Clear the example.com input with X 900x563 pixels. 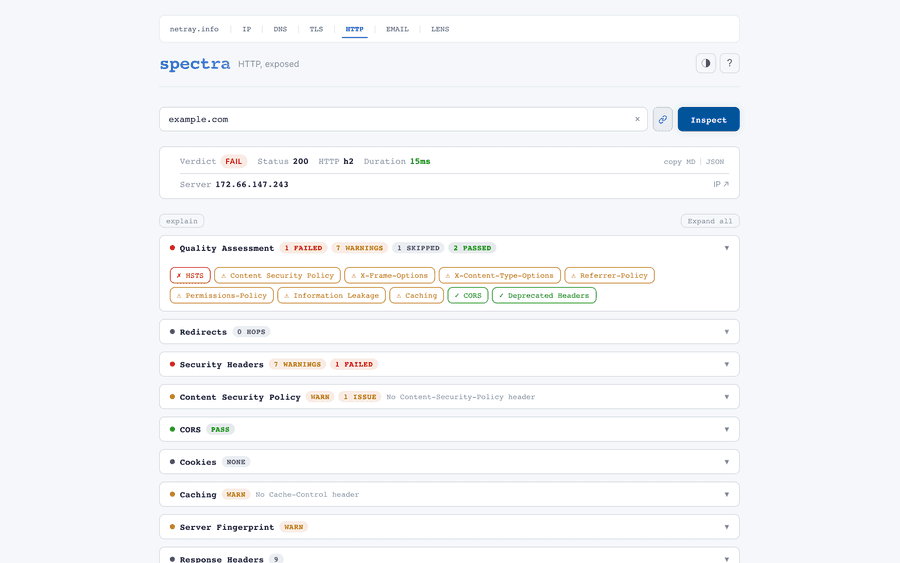tap(637, 119)
